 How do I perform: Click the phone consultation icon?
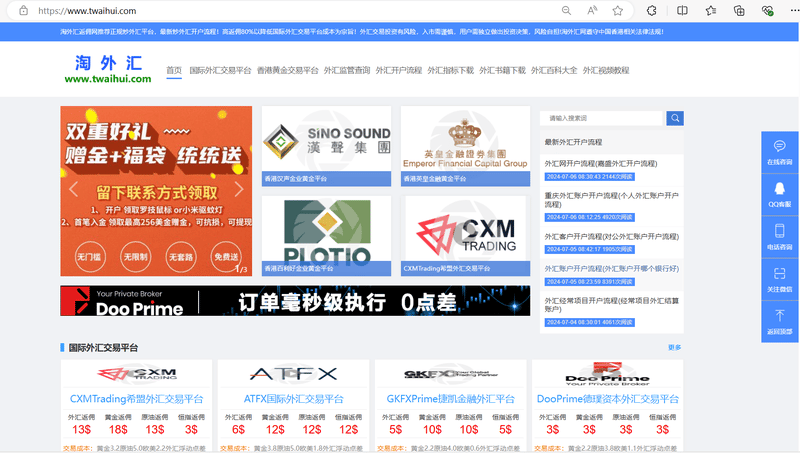tap(780, 237)
